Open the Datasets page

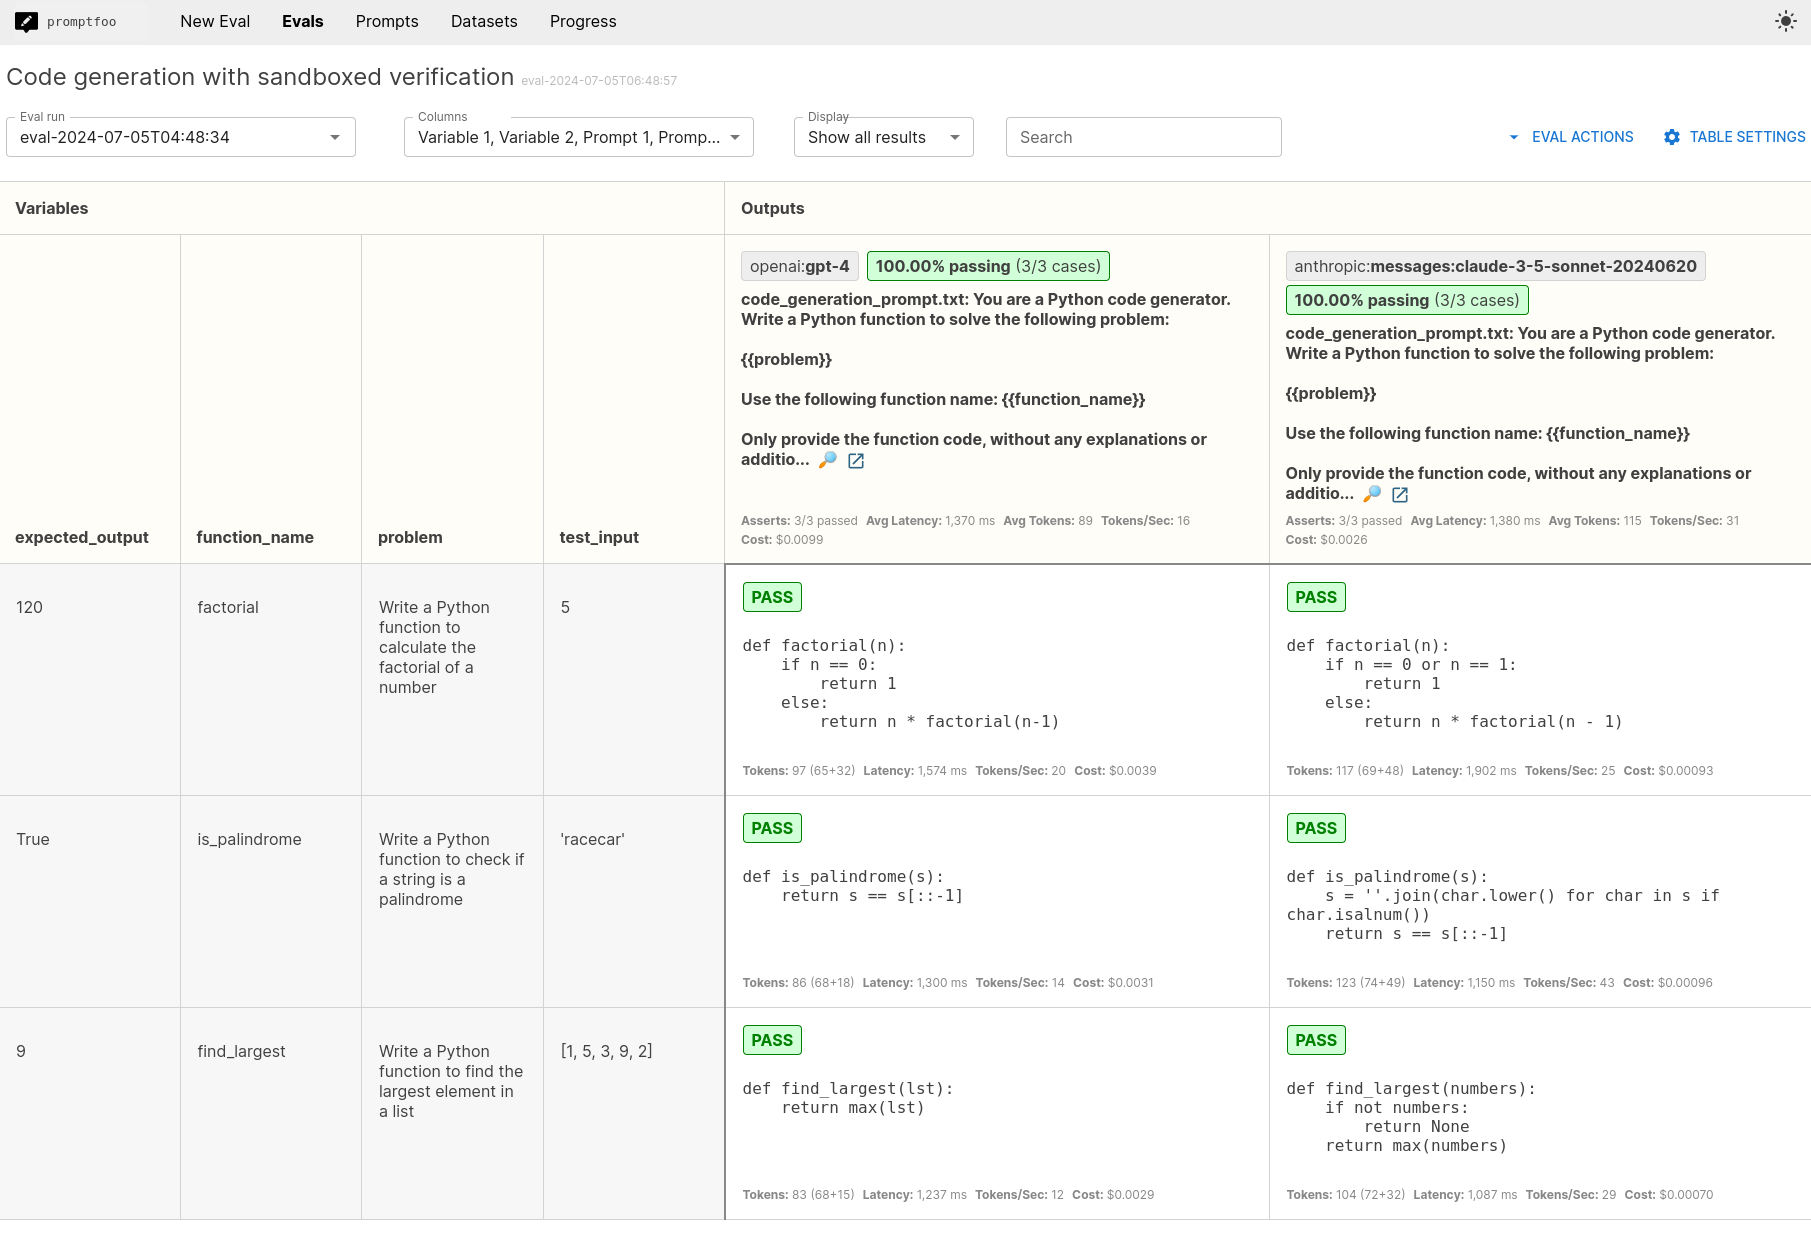(x=484, y=21)
